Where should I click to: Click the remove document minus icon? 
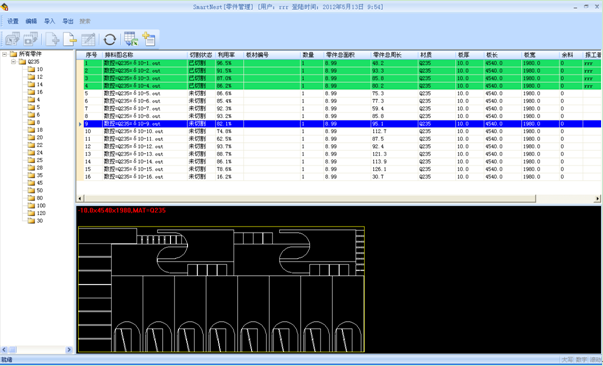click(70, 39)
